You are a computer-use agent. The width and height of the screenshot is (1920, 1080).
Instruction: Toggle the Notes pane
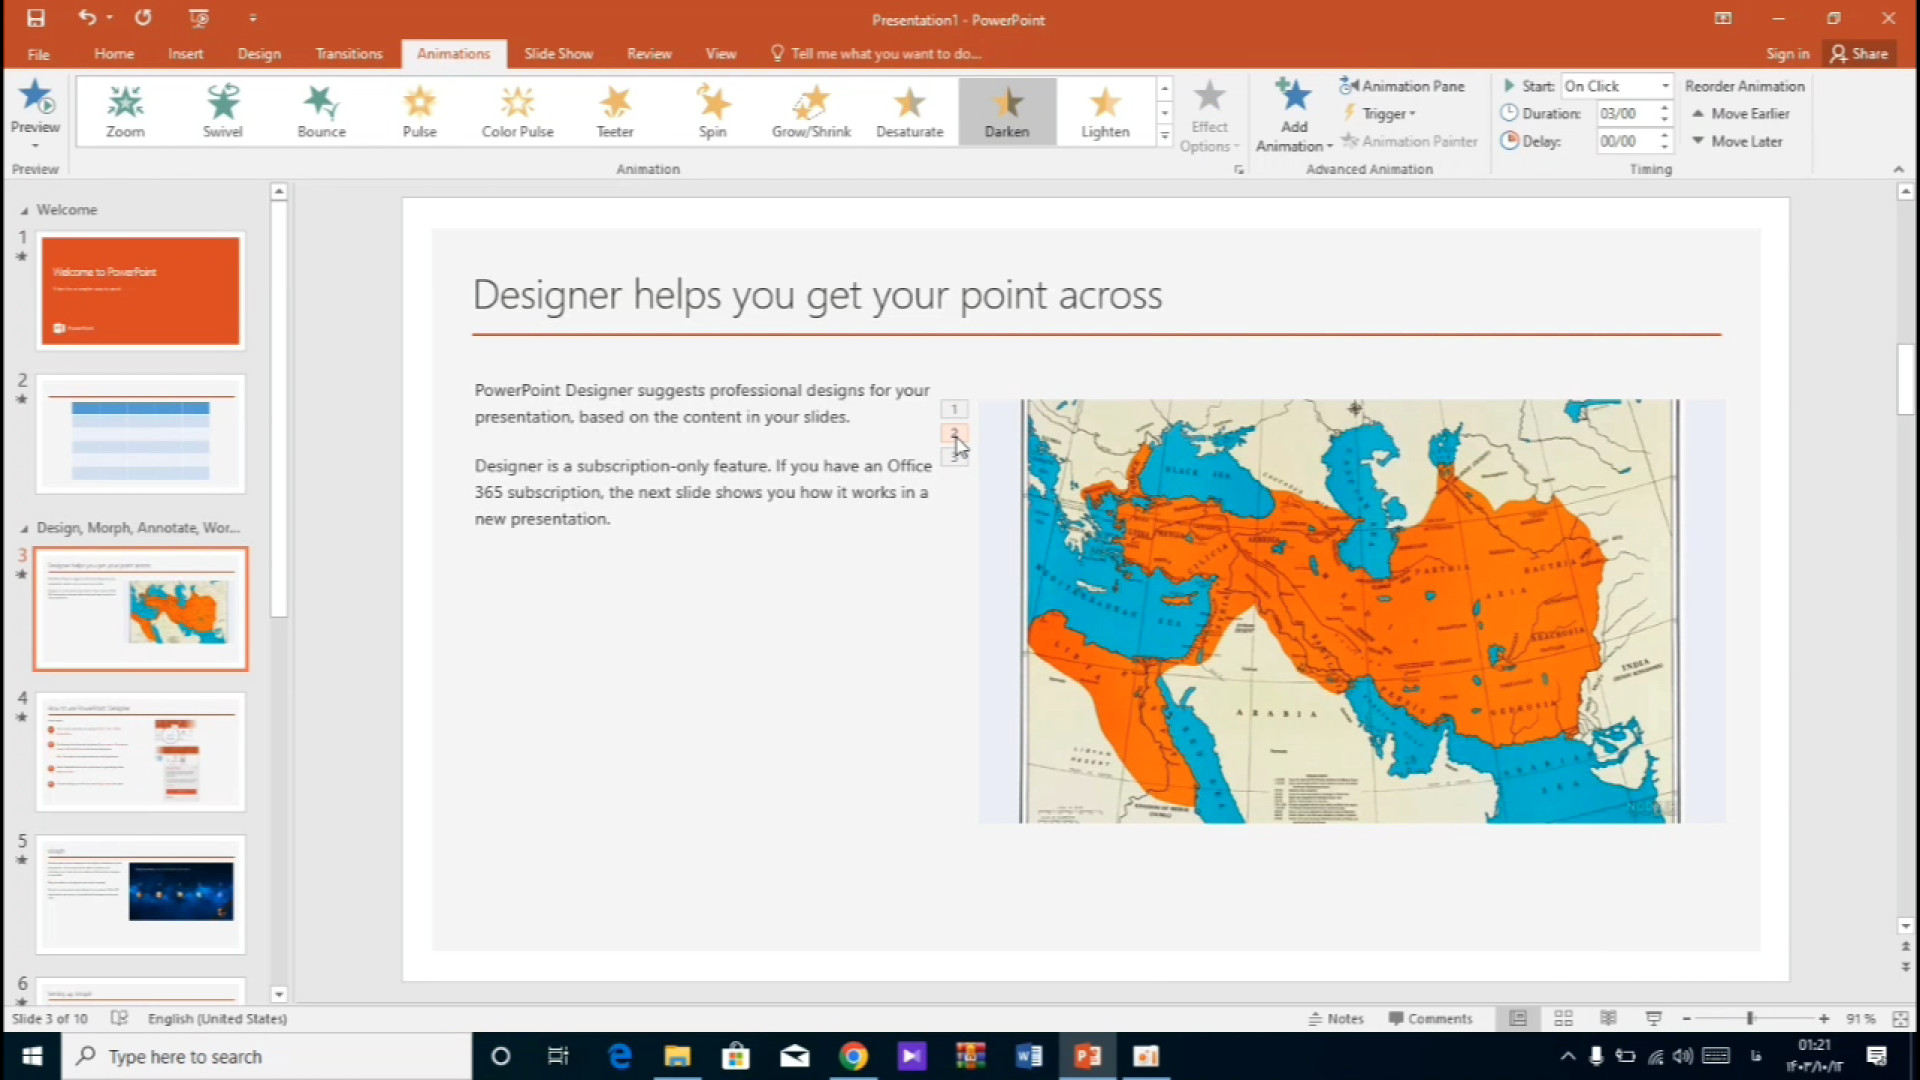point(1336,1018)
